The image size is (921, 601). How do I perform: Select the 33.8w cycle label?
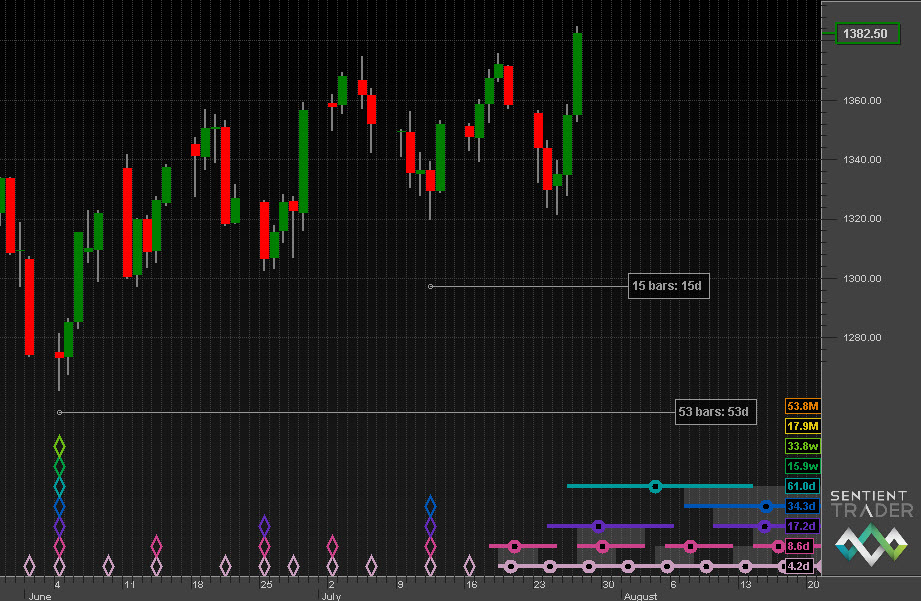click(802, 446)
